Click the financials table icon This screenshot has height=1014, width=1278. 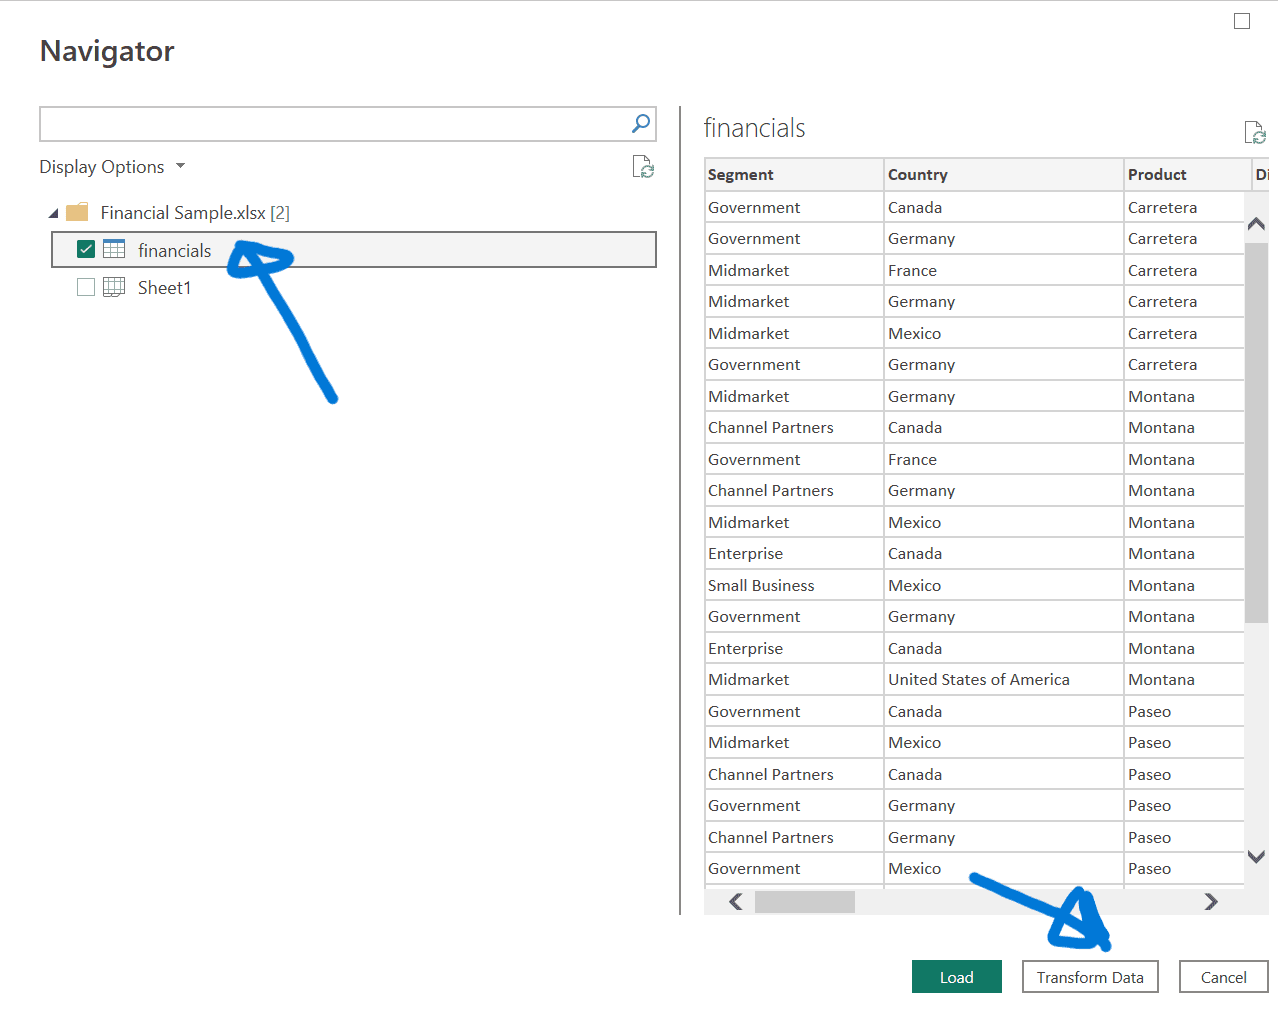[114, 249]
